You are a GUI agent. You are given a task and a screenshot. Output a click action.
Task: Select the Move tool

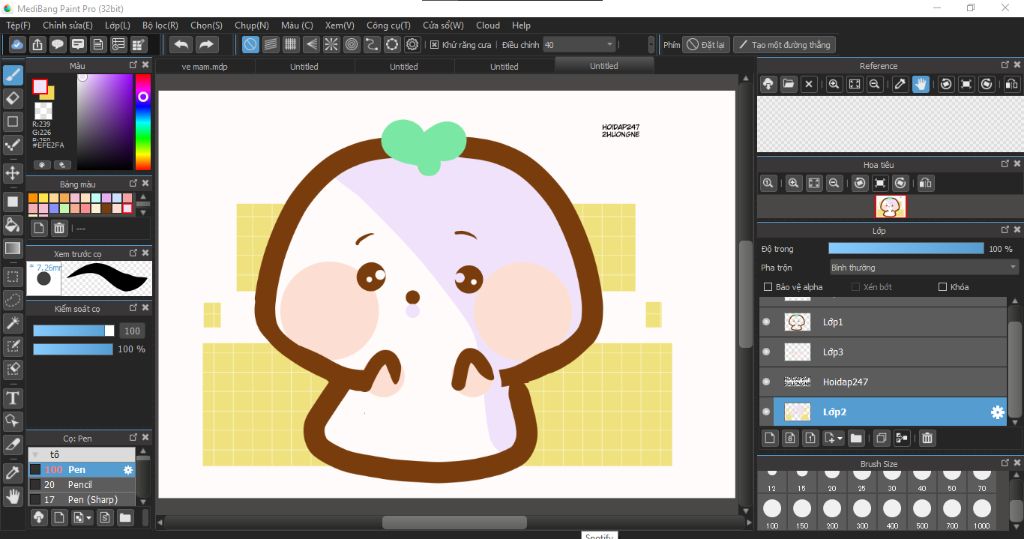pyautogui.click(x=13, y=173)
